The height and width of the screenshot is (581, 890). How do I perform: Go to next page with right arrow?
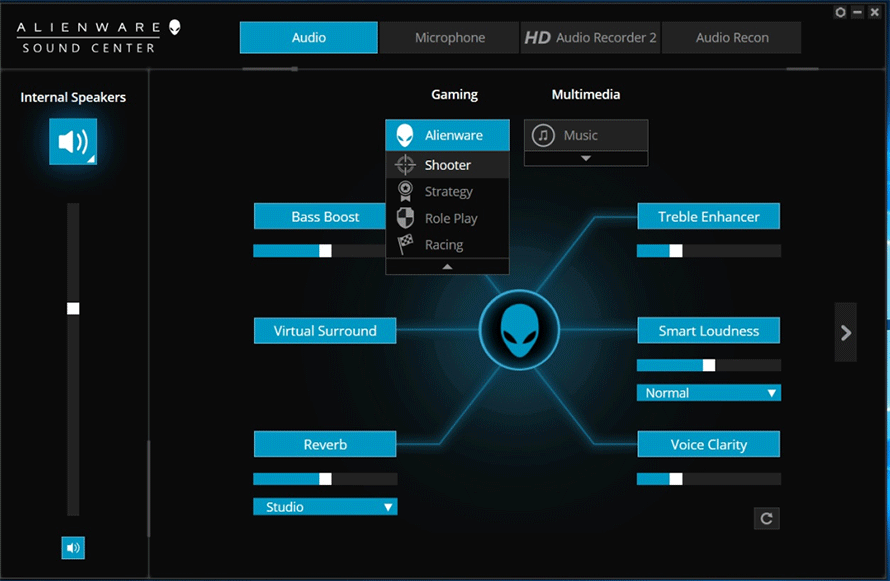[x=845, y=332]
